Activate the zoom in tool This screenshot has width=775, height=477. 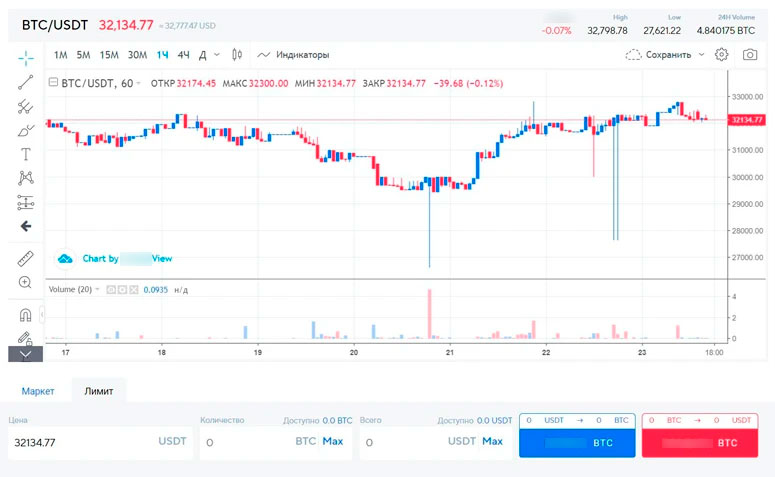click(25, 282)
